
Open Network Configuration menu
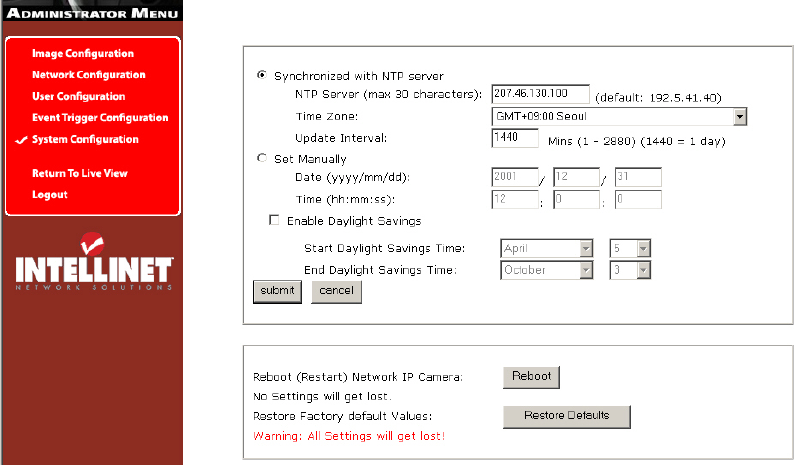[x=89, y=75]
